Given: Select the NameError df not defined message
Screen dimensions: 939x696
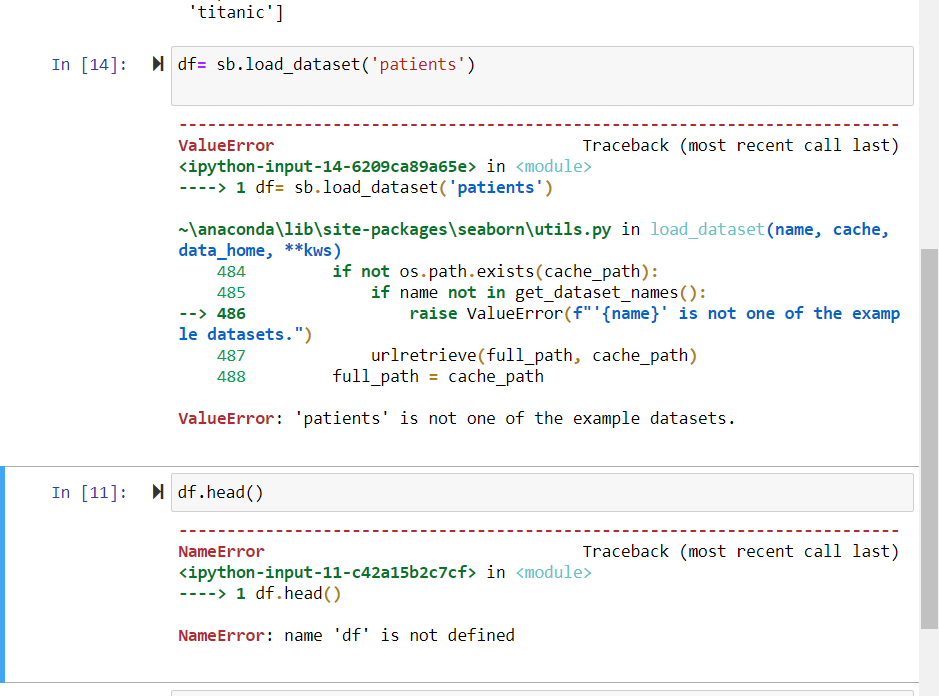Looking at the screenshot, I should point(345,635).
